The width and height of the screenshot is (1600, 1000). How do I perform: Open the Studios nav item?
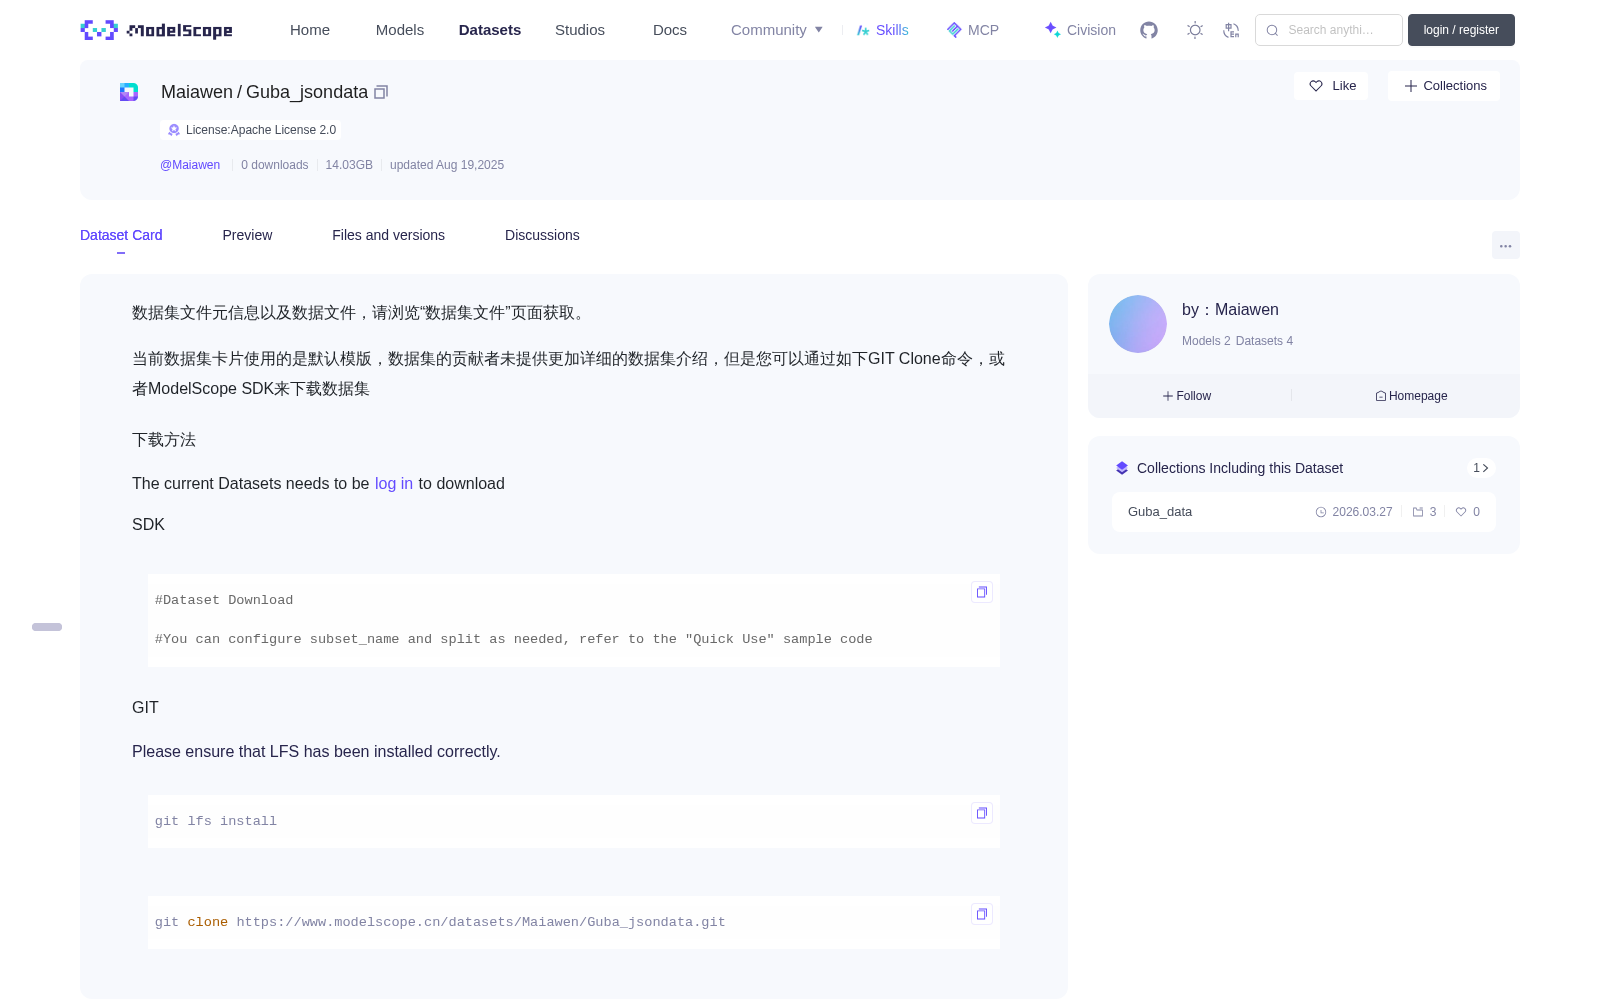tap(580, 30)
